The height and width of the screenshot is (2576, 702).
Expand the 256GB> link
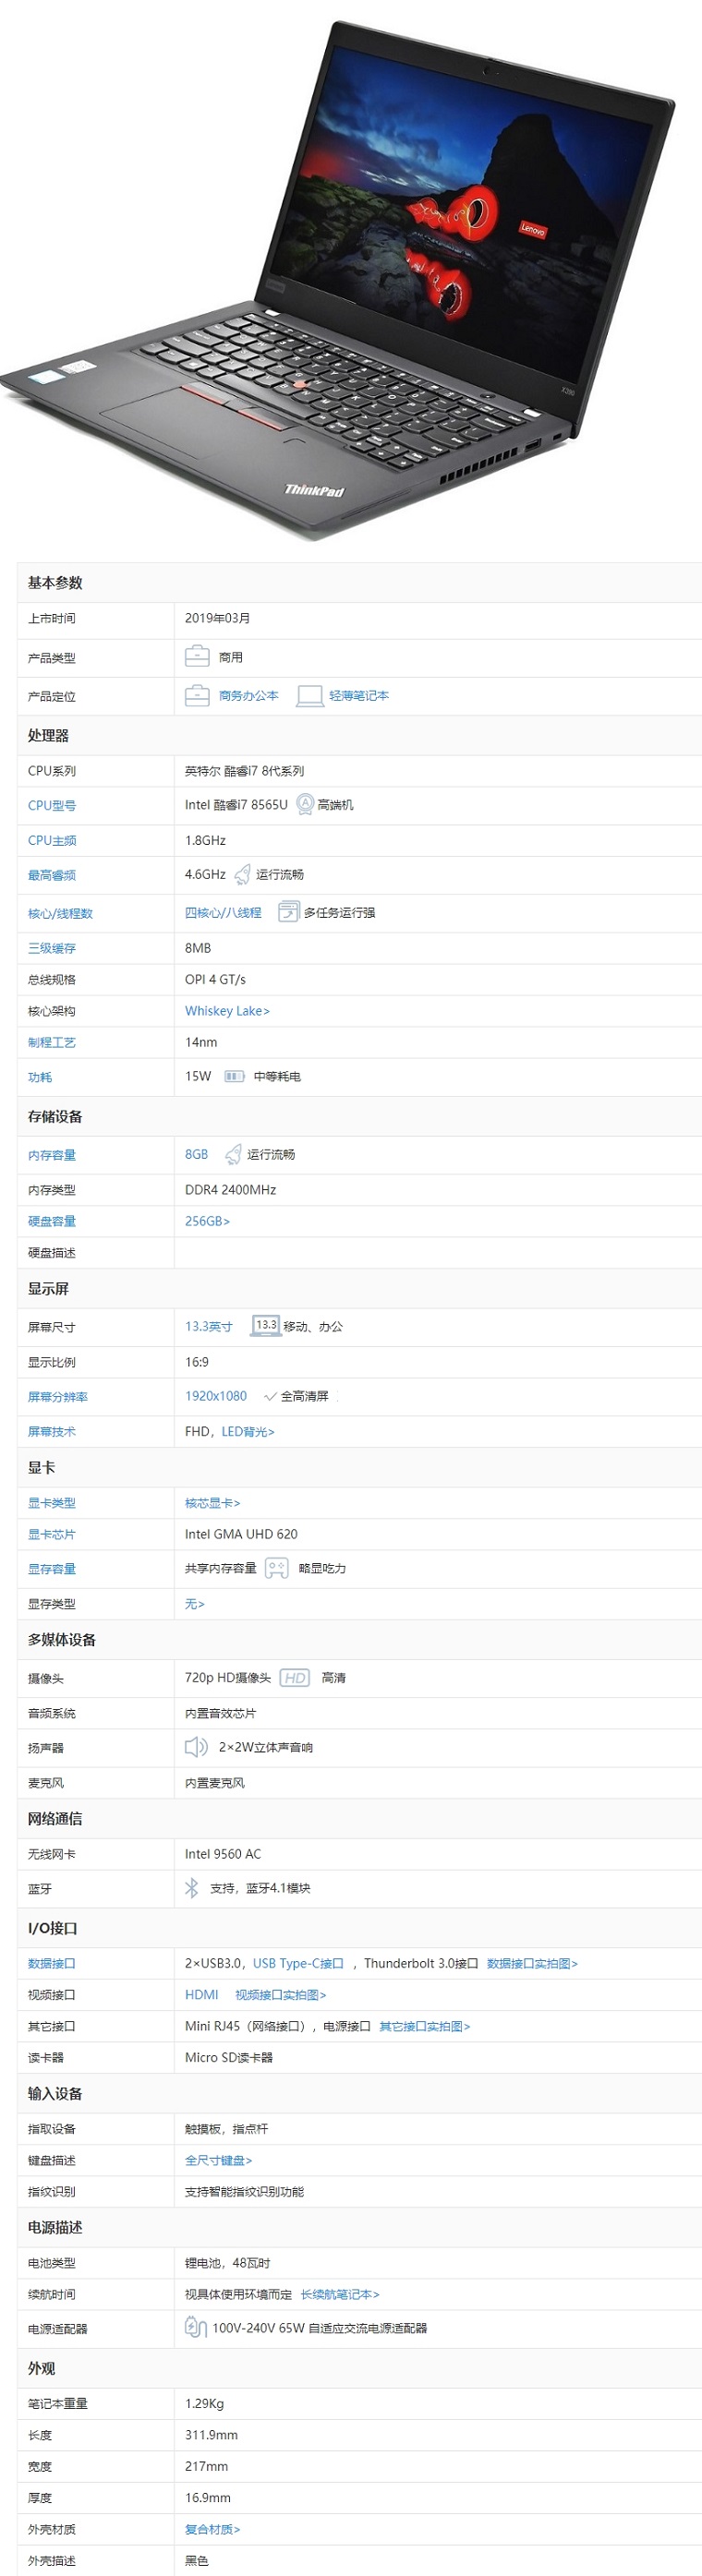coord(207,1221)
